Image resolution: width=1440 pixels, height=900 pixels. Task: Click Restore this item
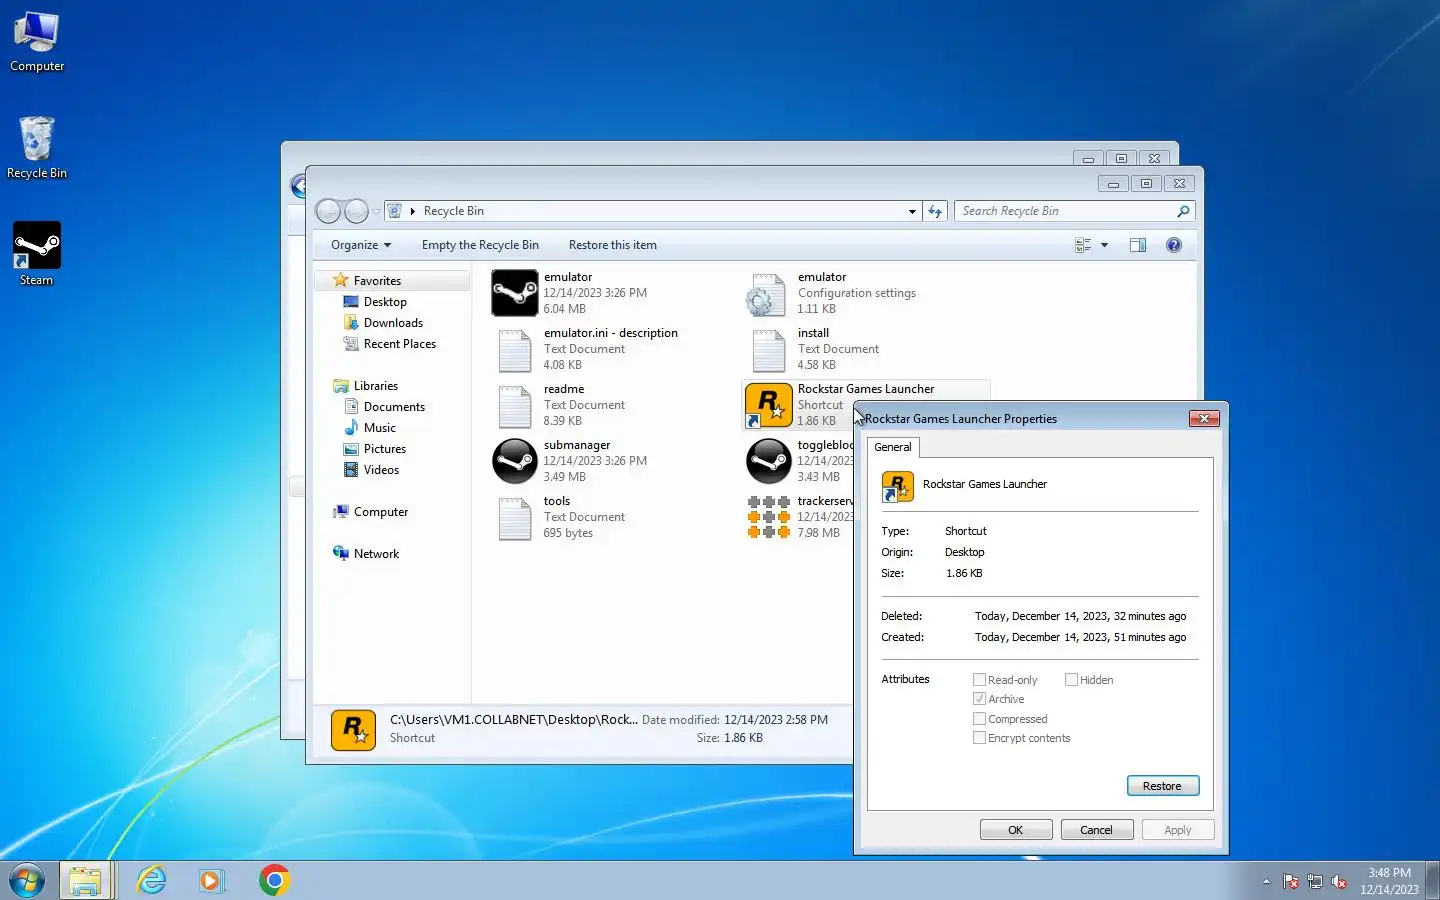pyautogui.click(x=613, y=245)
